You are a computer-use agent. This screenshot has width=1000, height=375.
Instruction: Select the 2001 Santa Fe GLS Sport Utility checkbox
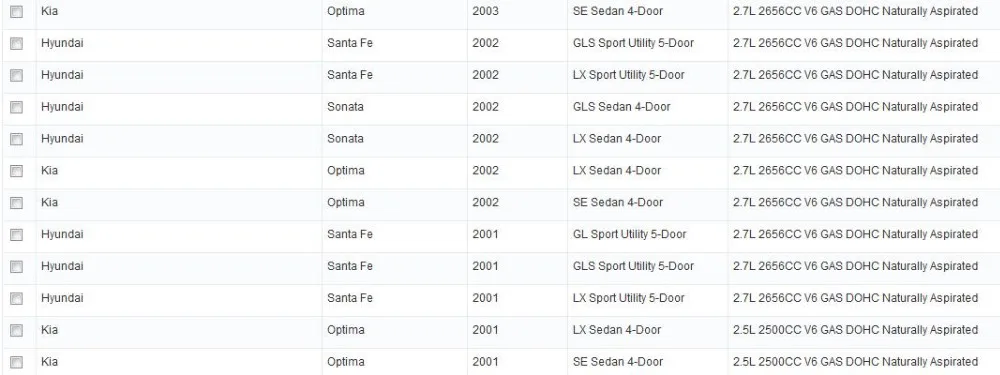click(x=17, y=267)
